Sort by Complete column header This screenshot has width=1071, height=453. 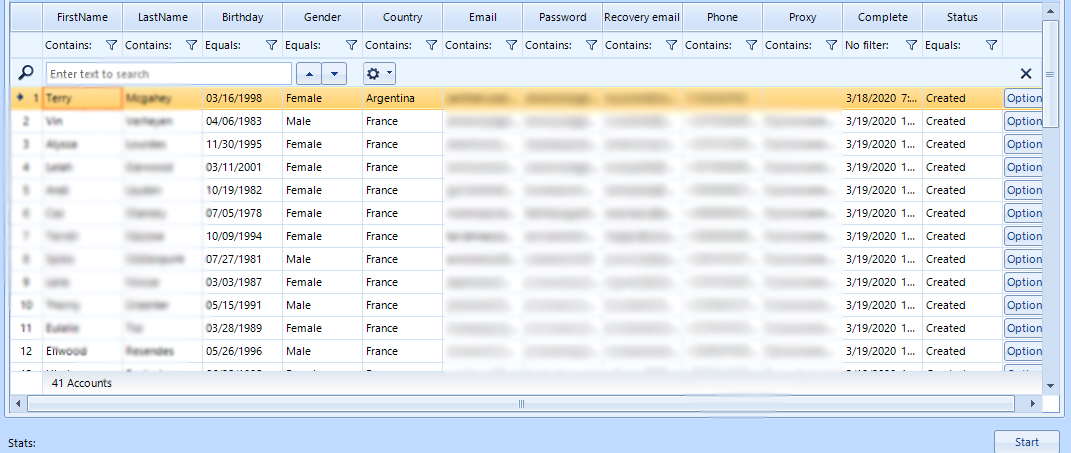(x=882, y=17)
